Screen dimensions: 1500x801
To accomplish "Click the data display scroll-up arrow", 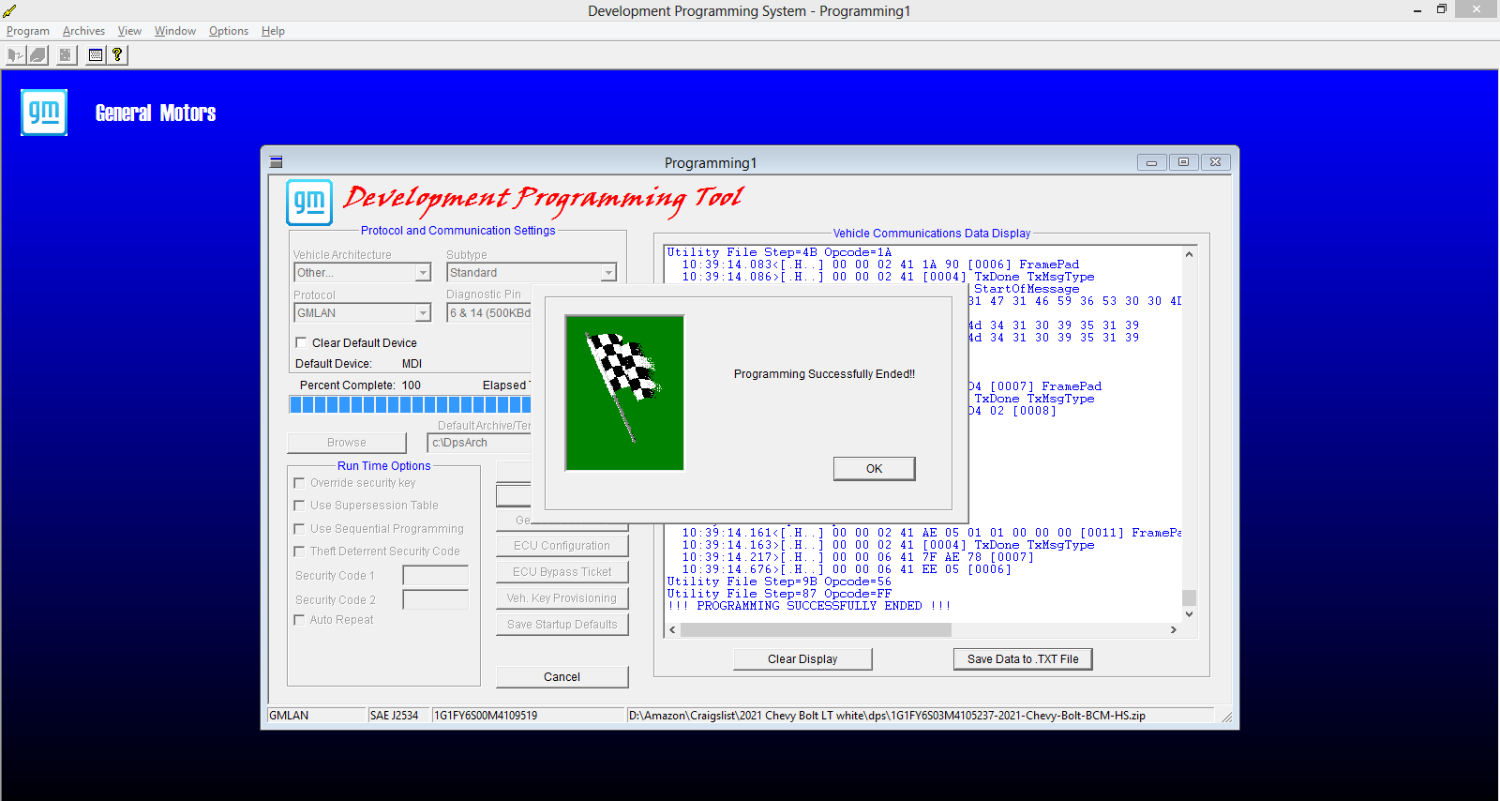I will [1189, 254].
